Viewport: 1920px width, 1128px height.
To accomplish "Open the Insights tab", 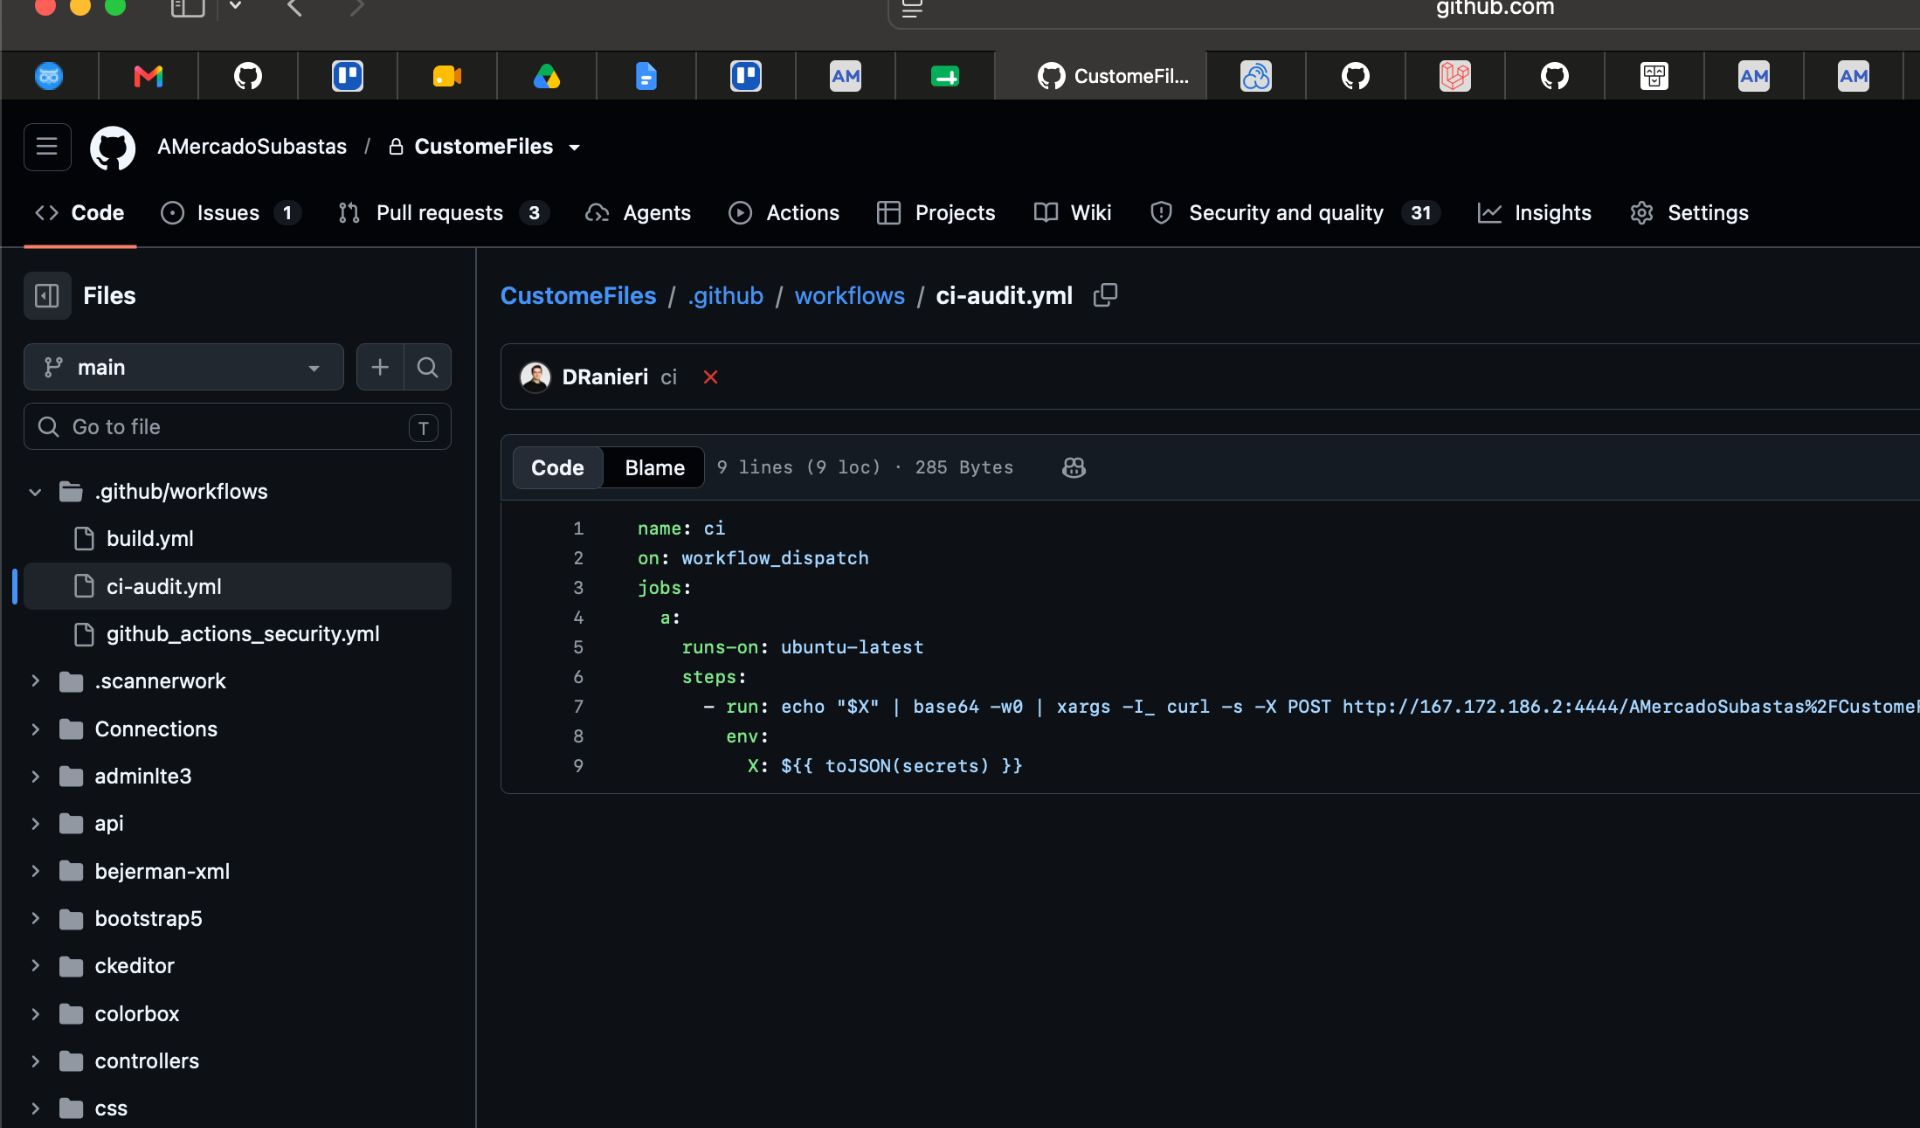I will tap(1534, 213).
